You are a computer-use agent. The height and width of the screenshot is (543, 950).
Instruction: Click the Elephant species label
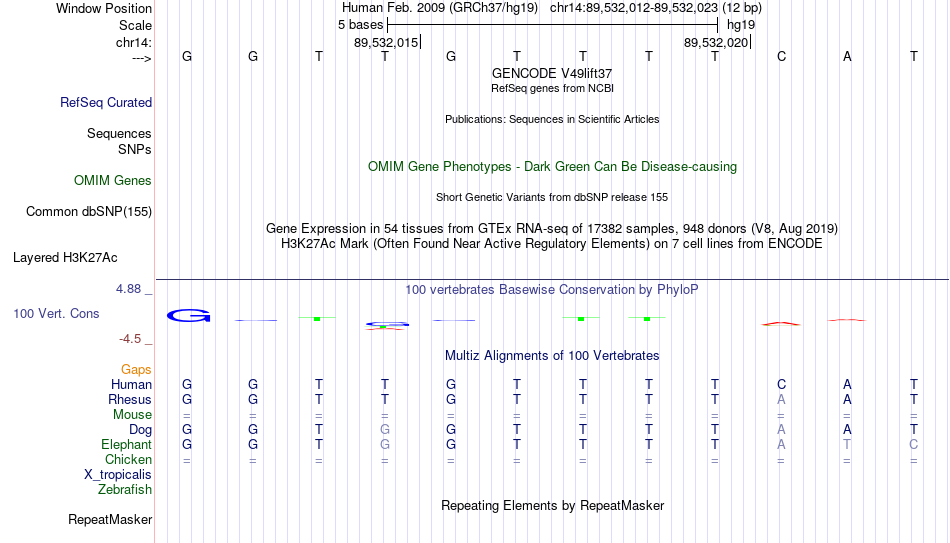click(x=127, y=445)
